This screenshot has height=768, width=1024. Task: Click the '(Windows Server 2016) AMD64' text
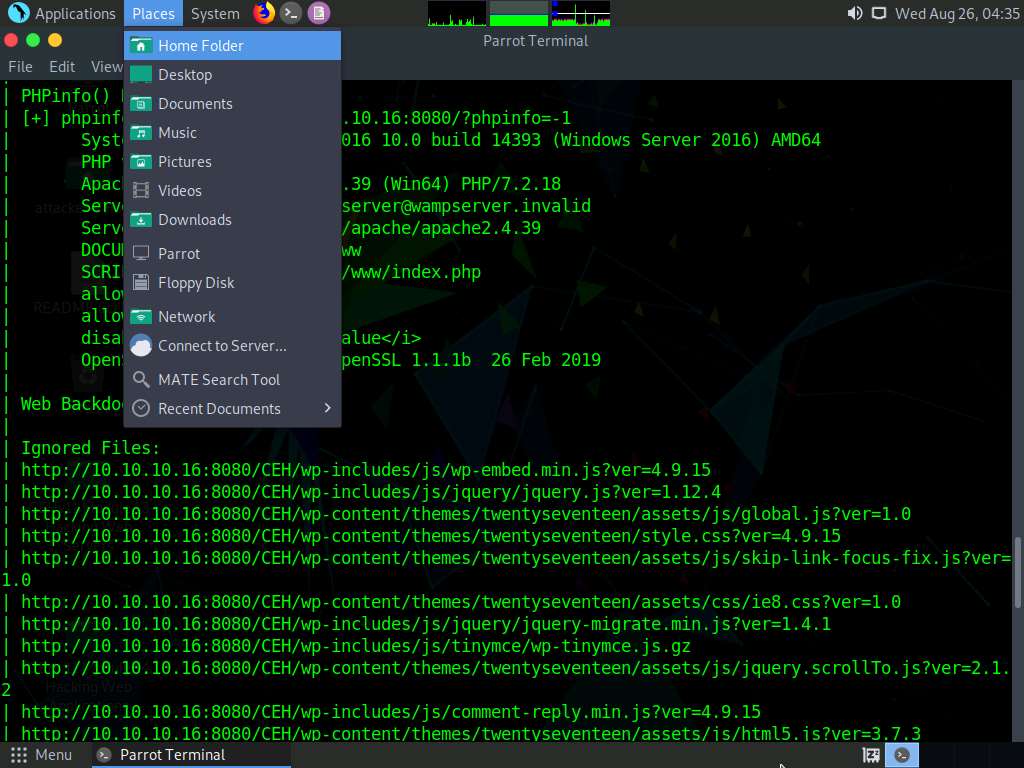686,140
